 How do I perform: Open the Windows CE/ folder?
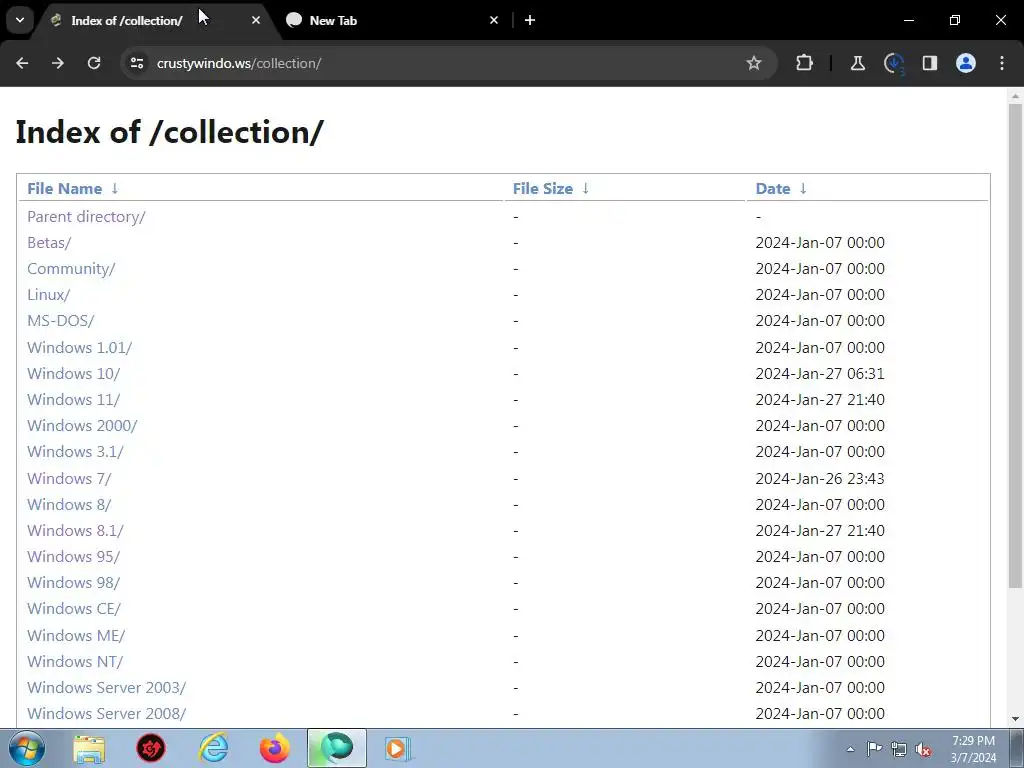click(x=74, y=609)
